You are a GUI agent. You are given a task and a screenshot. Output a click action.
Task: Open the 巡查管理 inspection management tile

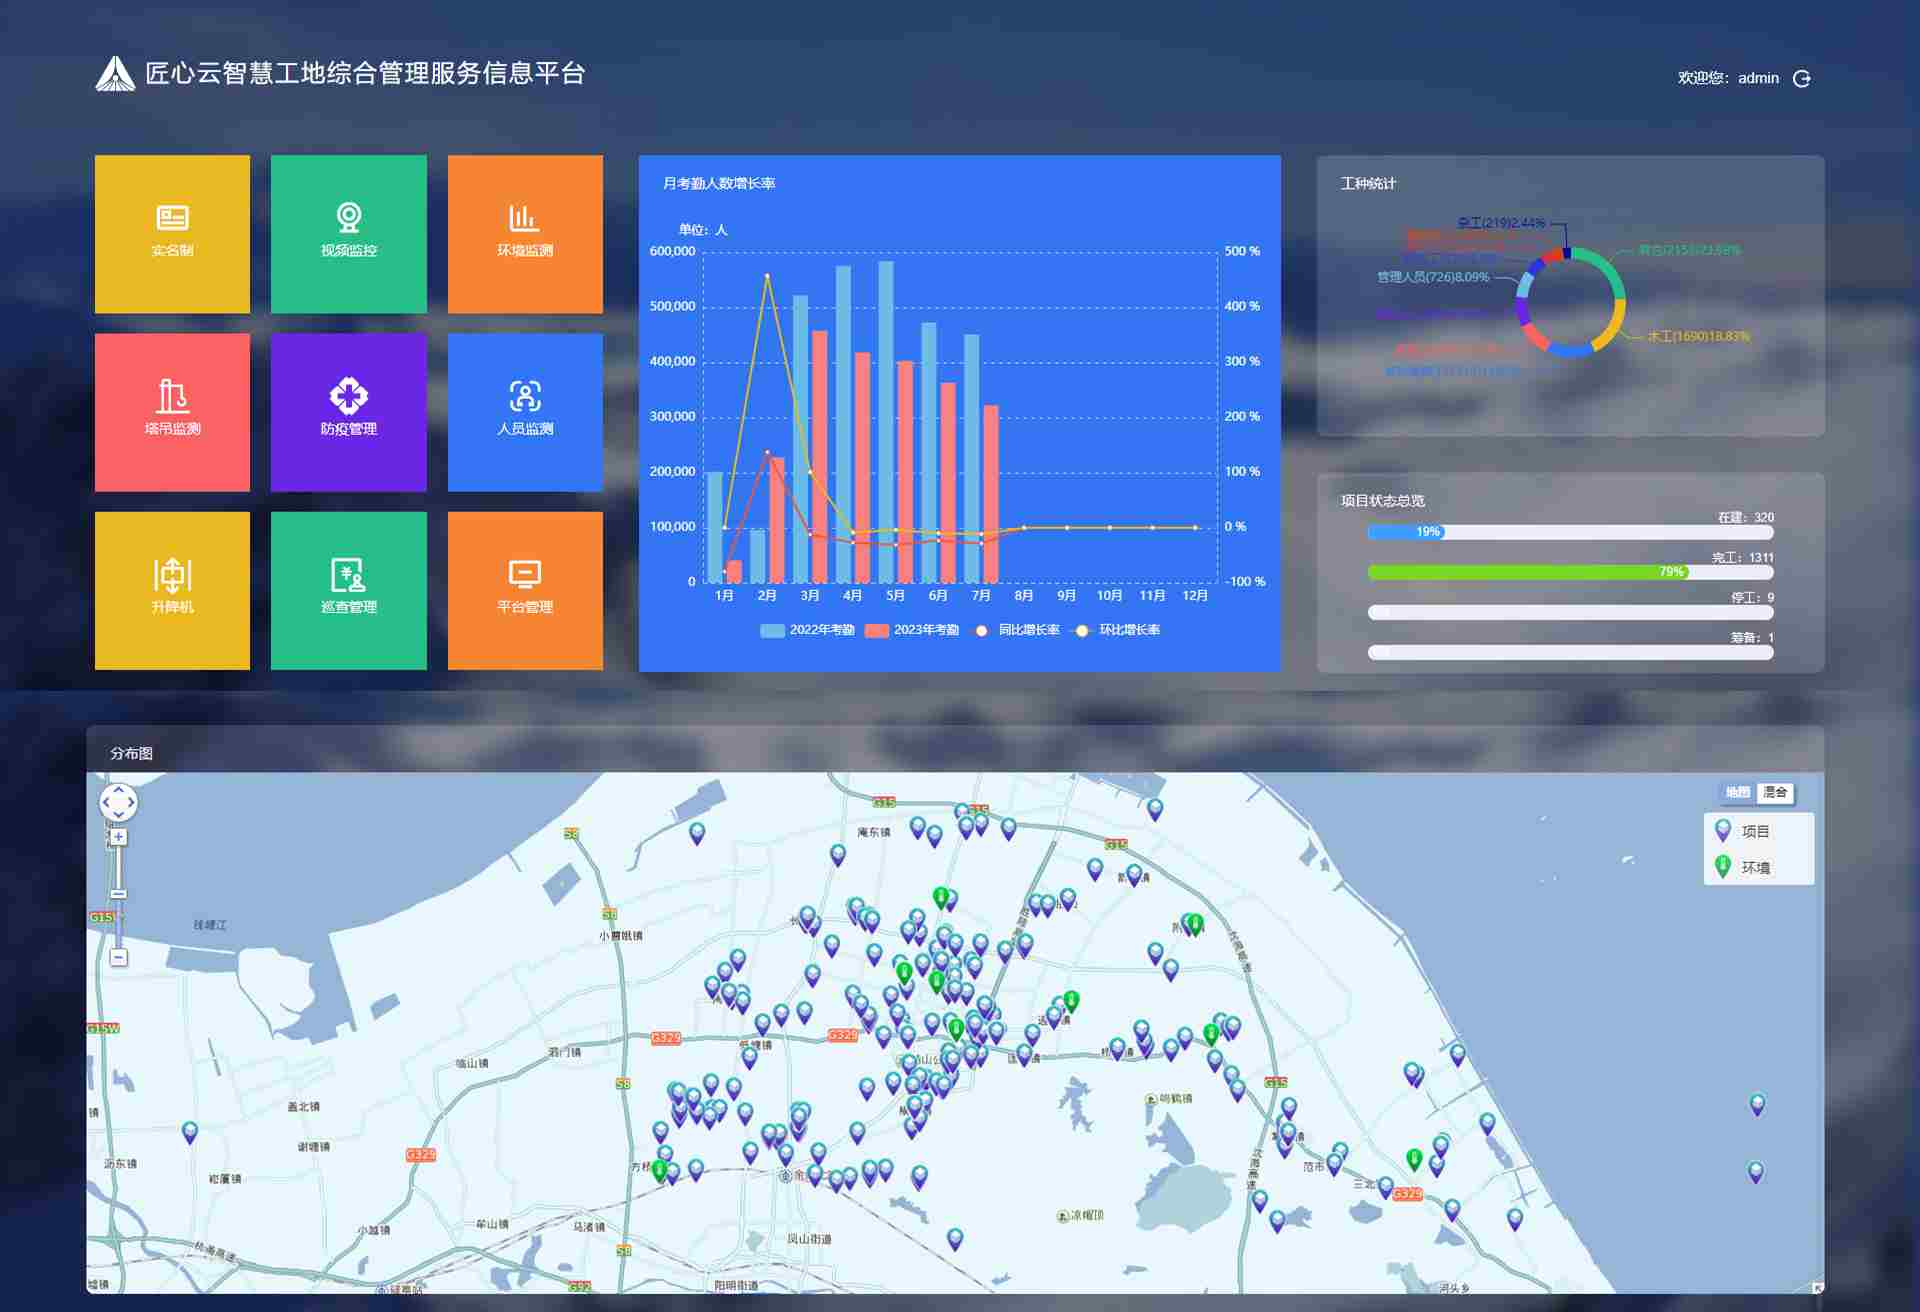tap(348, 590)
